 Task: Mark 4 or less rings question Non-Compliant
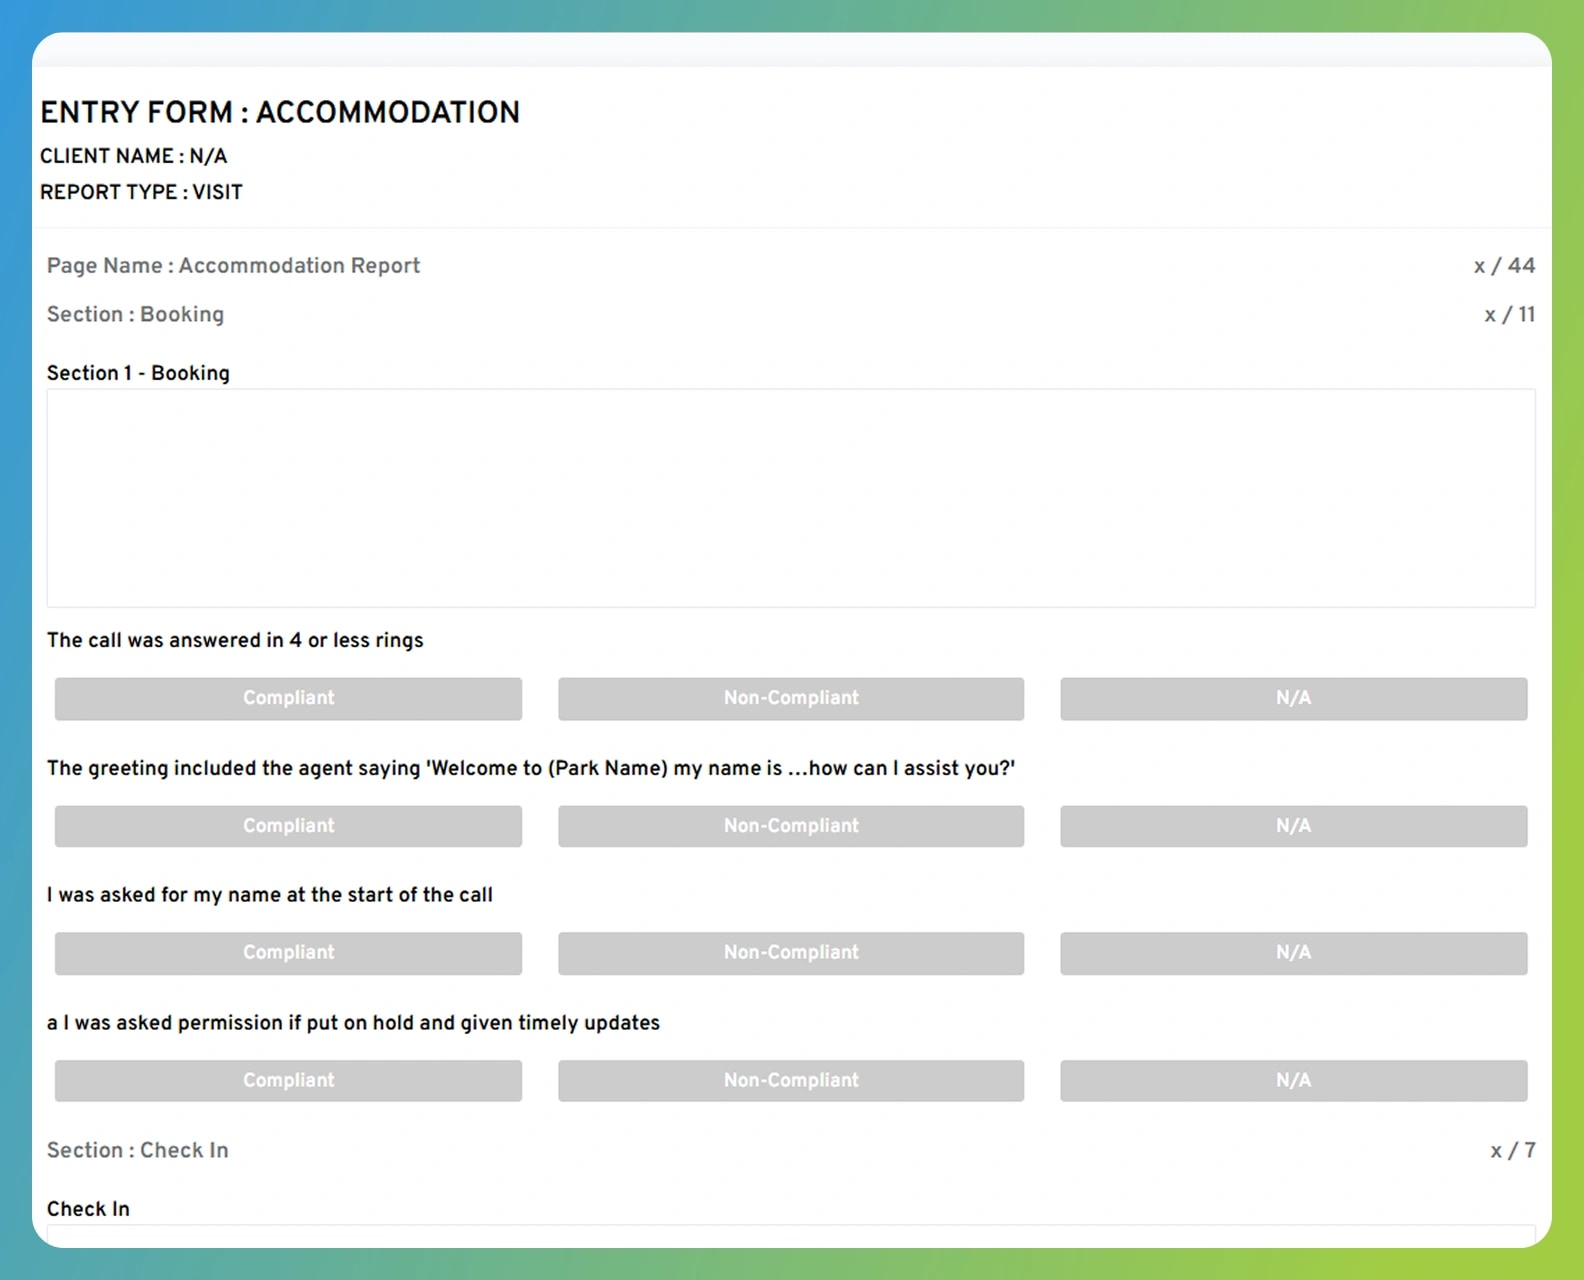791,699
